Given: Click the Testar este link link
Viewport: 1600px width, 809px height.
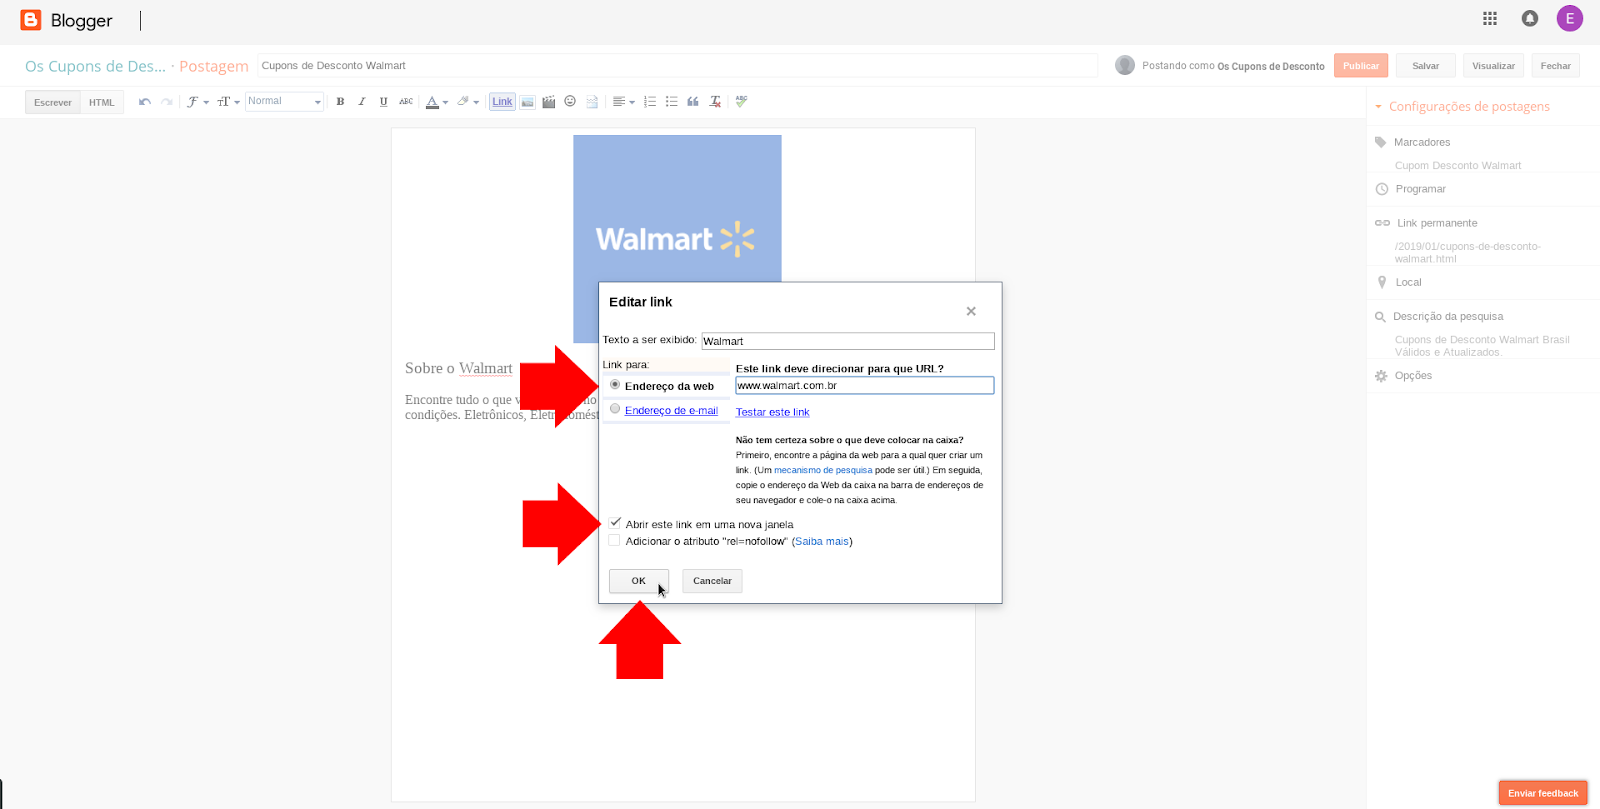Looking at the screenshot, I should (x=773, y=412).
